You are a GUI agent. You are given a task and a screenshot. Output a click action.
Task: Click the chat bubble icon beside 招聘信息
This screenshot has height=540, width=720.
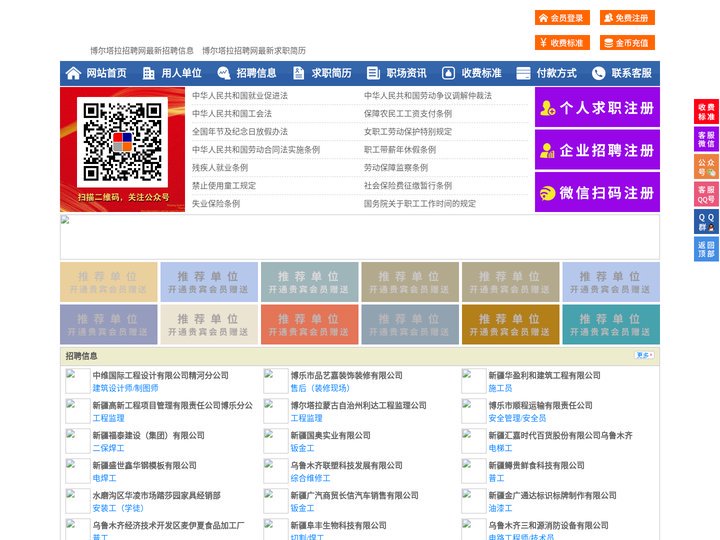(224, 73)
